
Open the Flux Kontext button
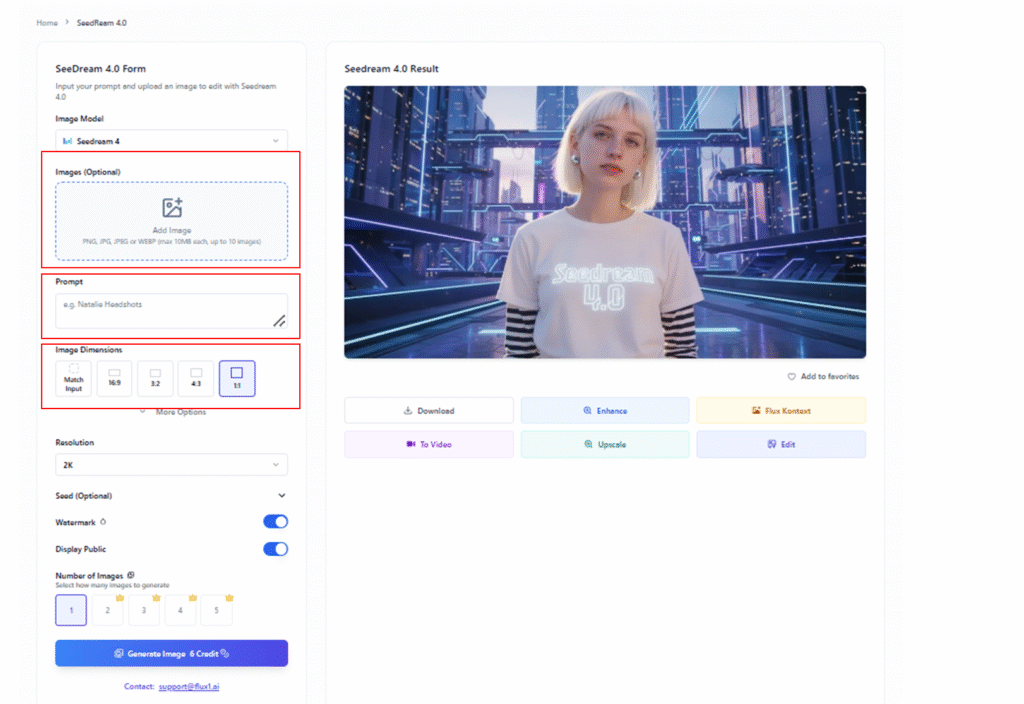[781, 411]
